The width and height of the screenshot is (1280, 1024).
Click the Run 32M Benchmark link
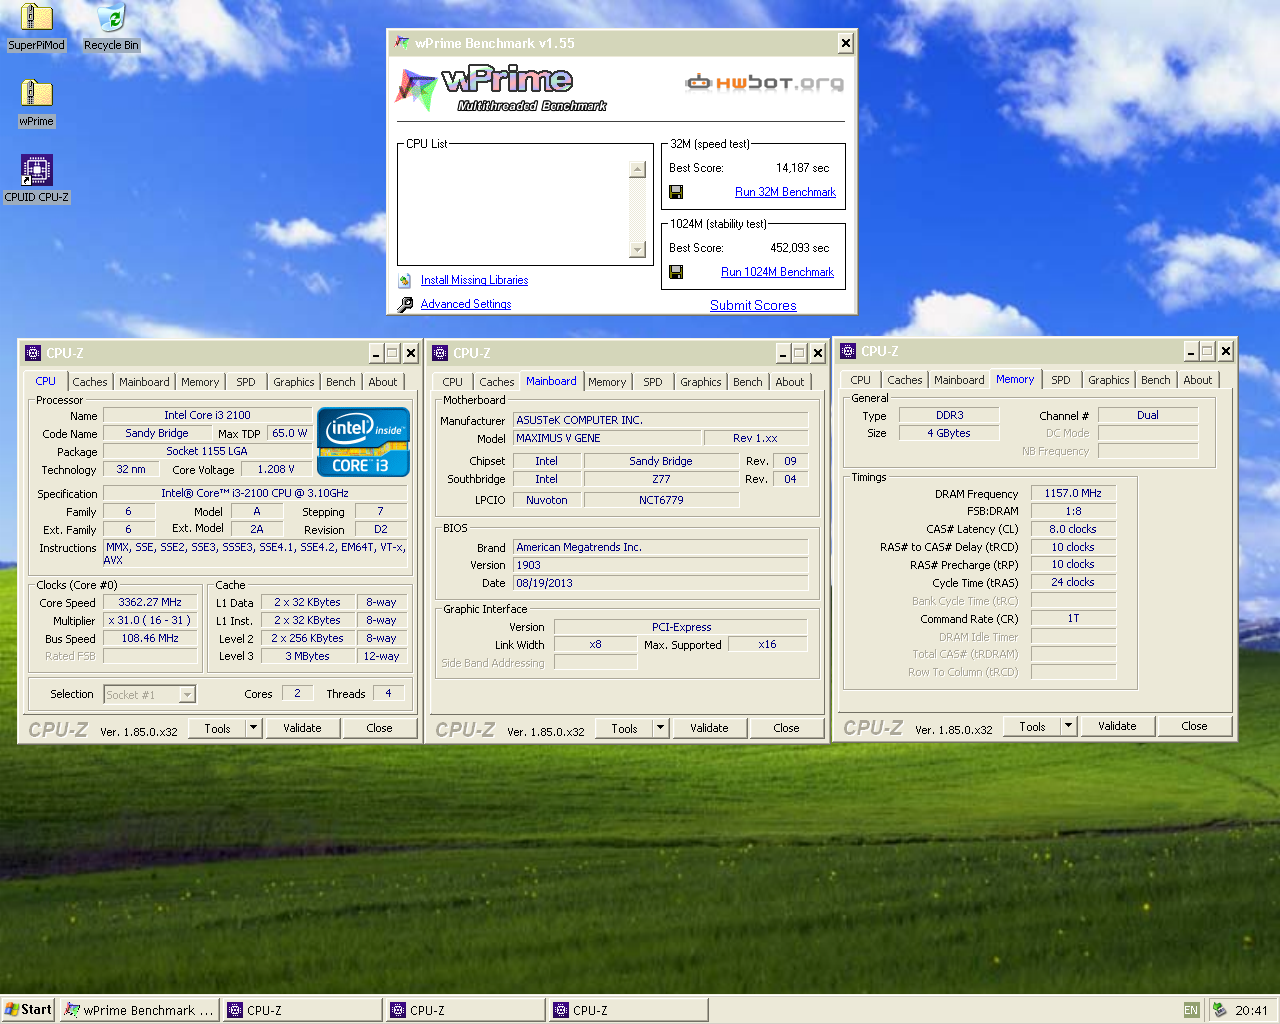785,192
